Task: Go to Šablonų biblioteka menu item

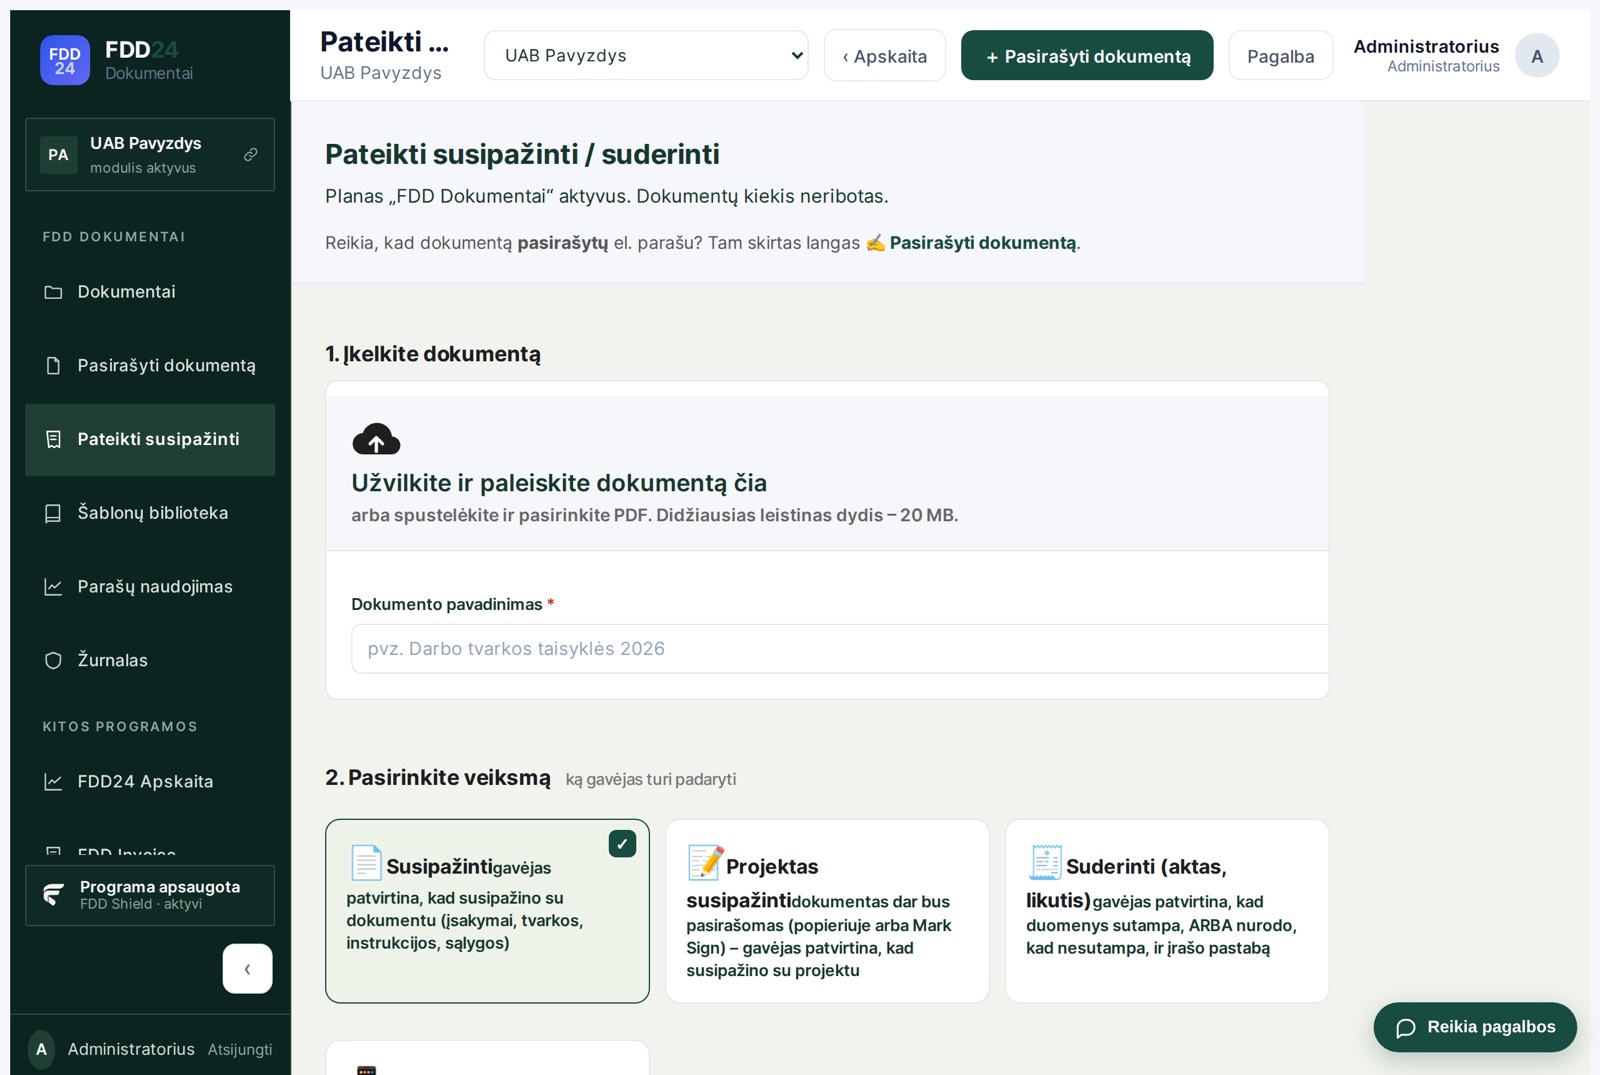Action: (150, 513)
